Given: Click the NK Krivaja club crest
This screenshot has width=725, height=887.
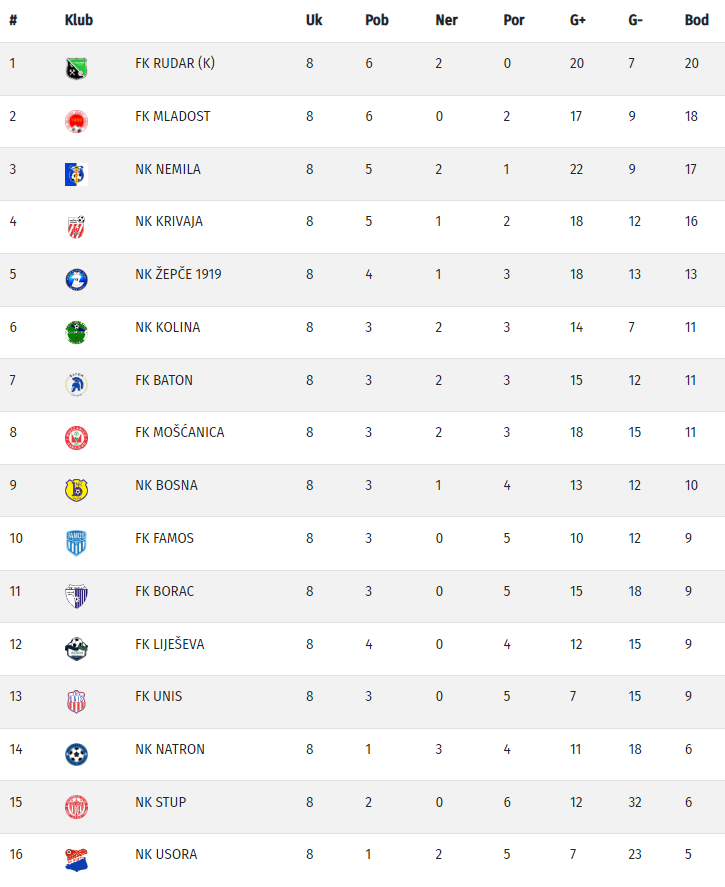Looking at the screenshot, I should (76, 227).
